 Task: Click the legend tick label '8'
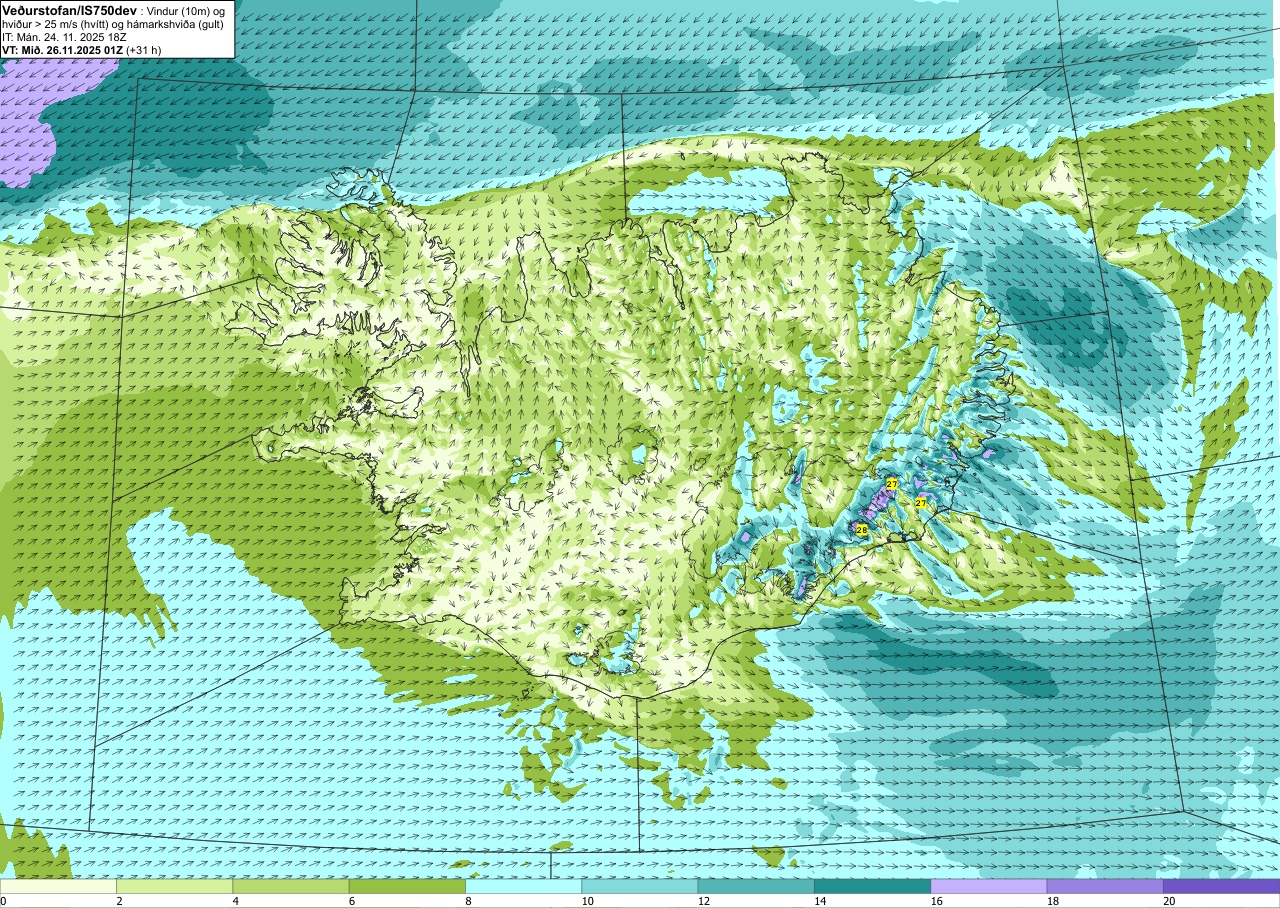(468, 901)
